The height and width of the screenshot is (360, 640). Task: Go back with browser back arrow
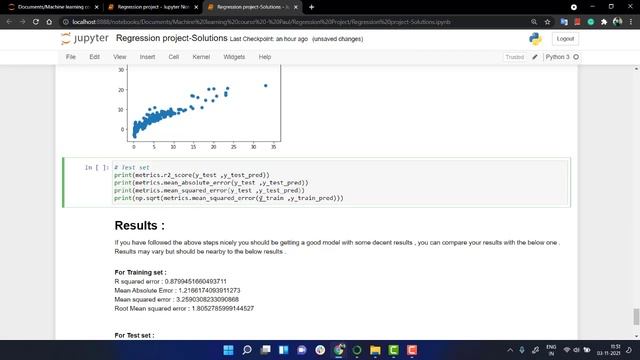pos(9,22)
